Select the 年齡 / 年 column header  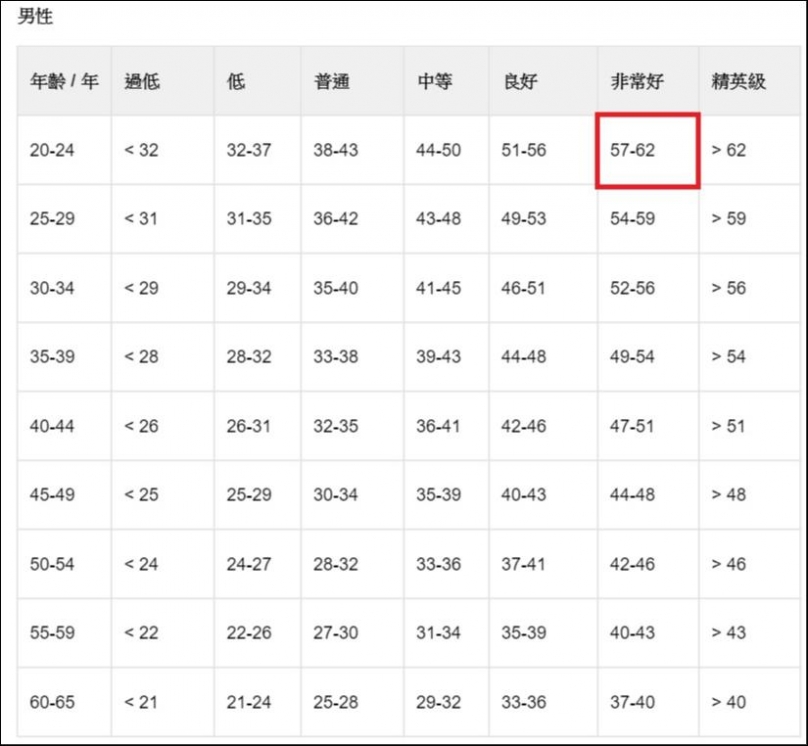(64, 81)
